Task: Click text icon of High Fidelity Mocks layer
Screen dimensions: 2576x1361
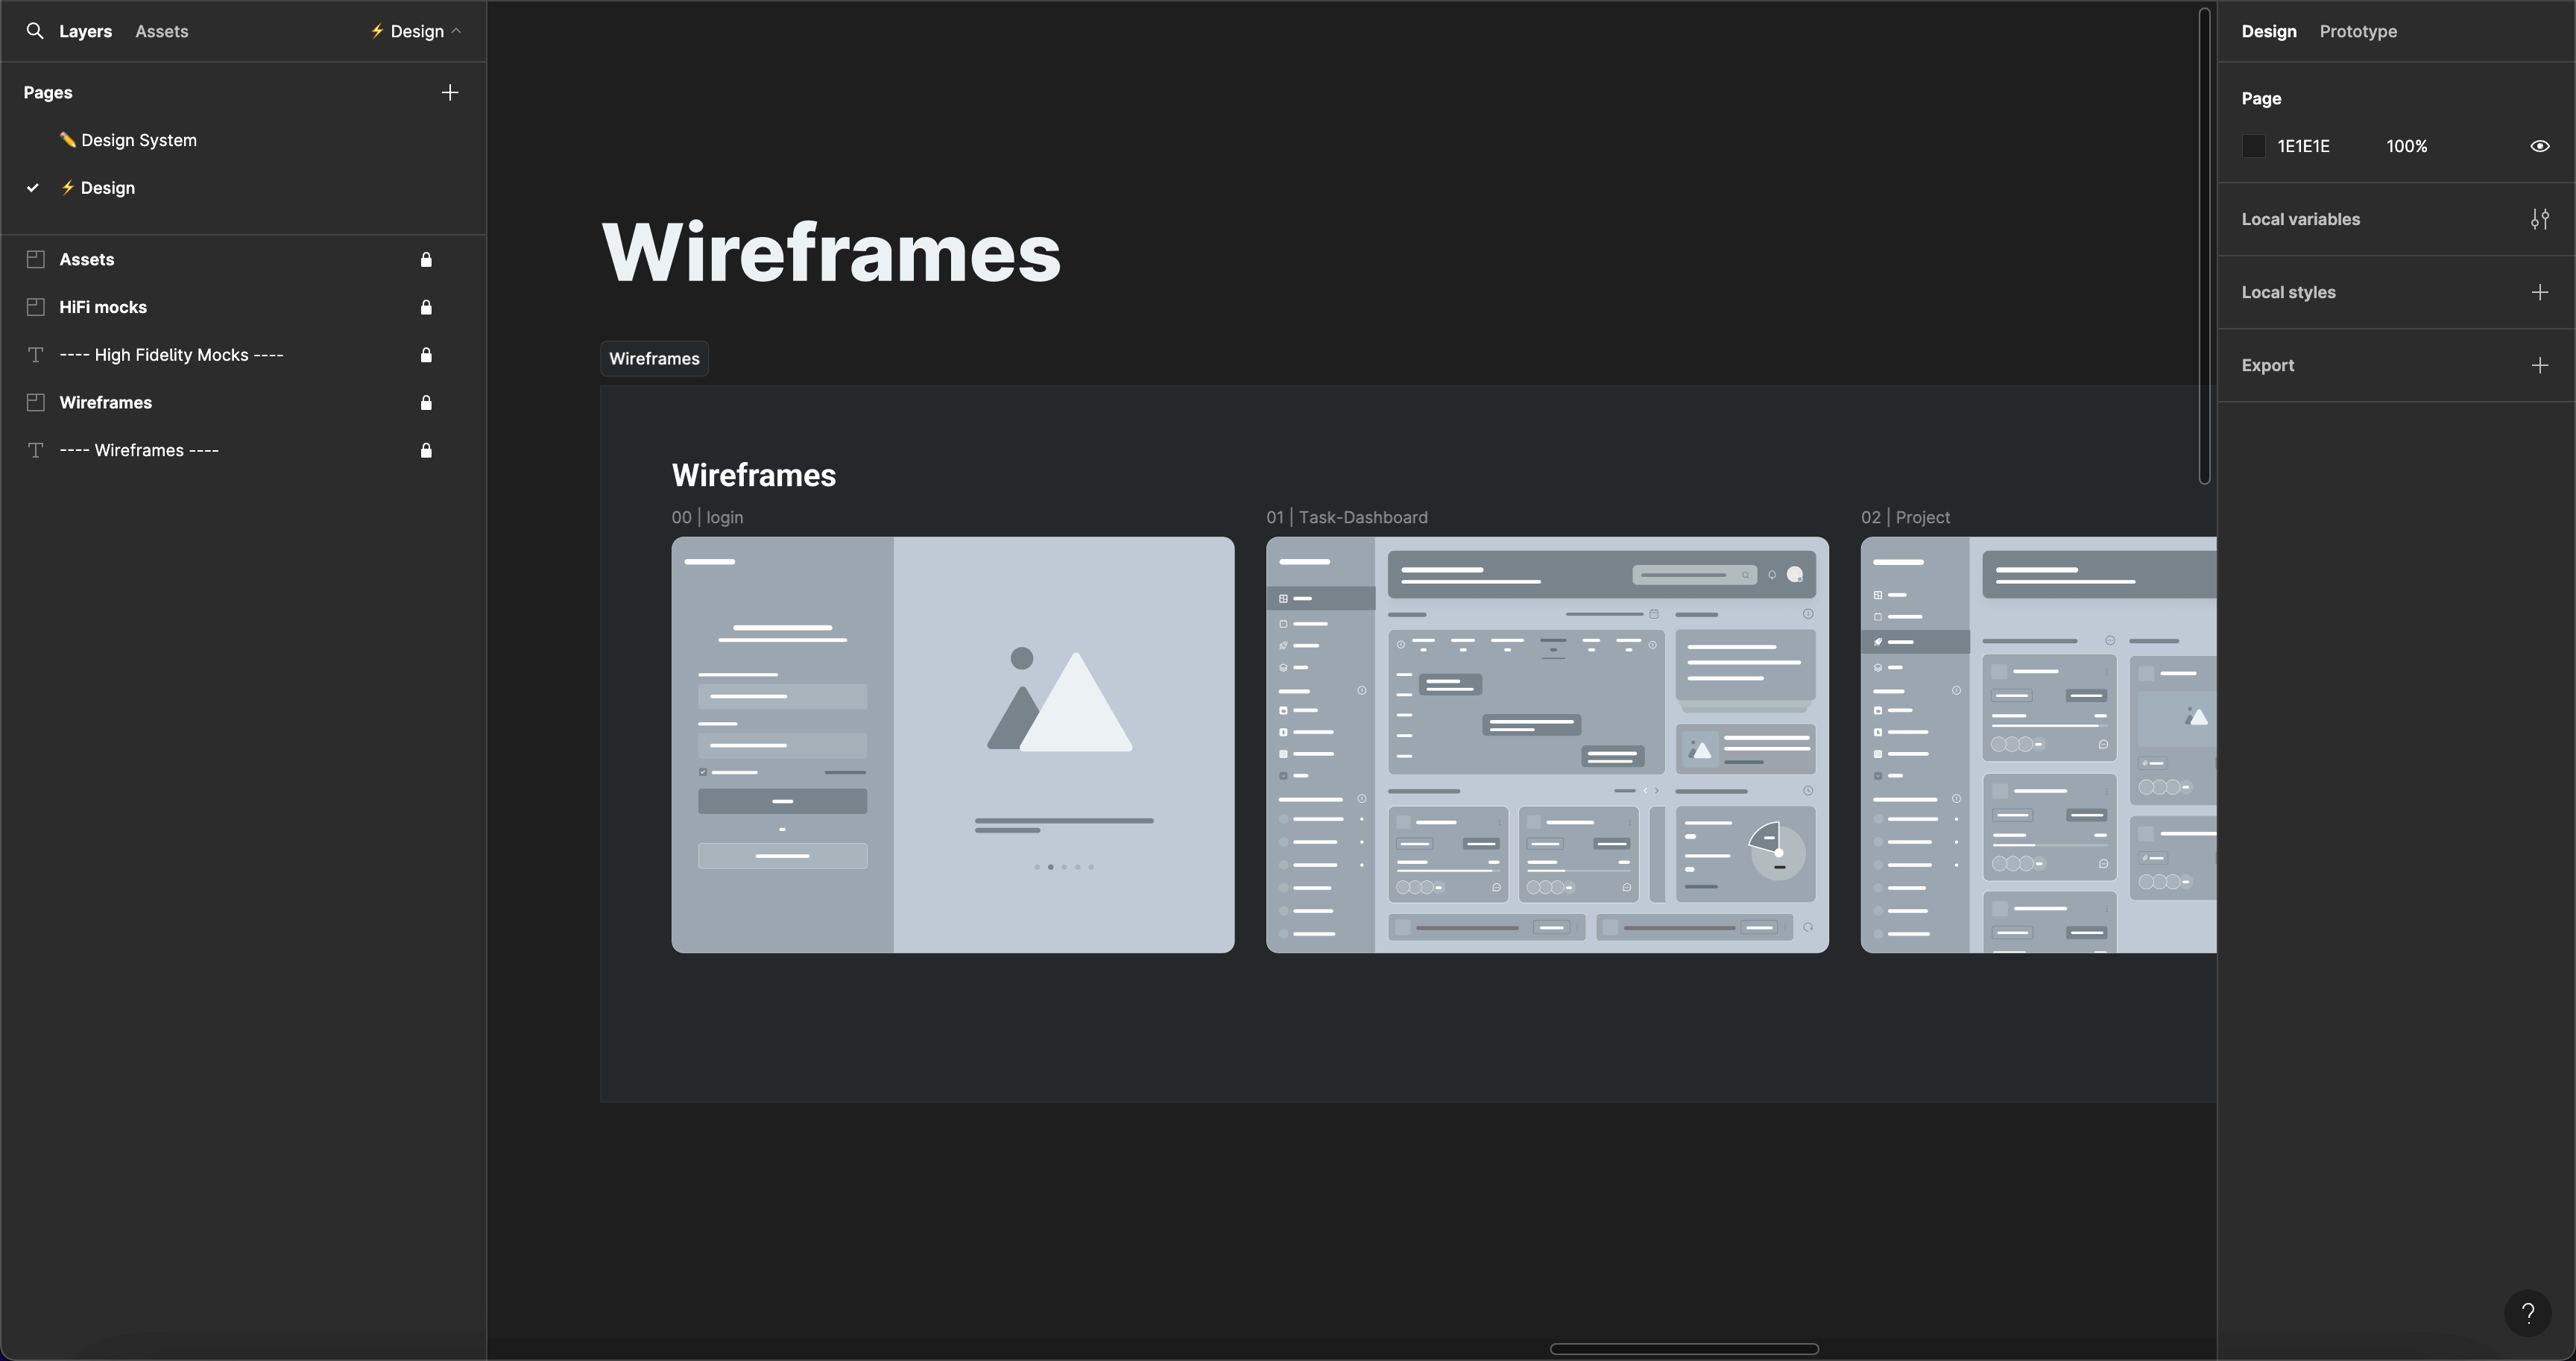Action: 36,355
